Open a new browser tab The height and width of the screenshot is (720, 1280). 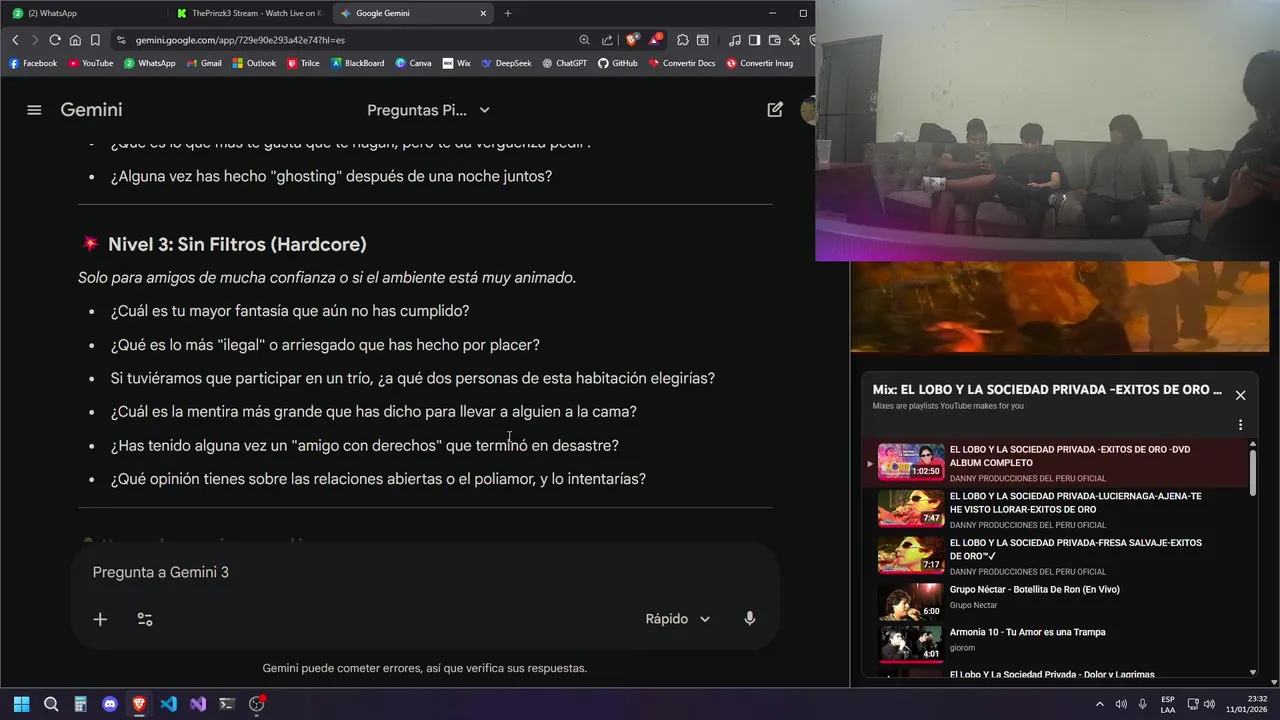pyautogui.click(x=508, y=13)
